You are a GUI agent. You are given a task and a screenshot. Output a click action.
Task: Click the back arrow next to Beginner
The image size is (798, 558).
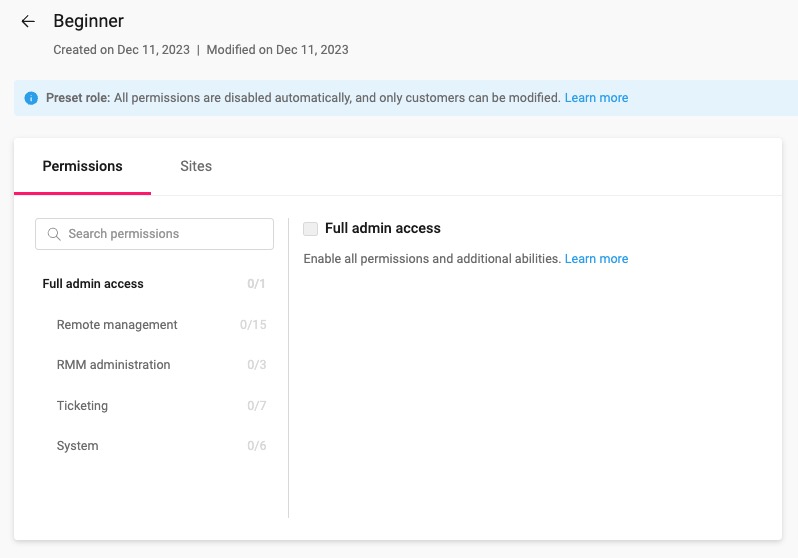tap(28, 21)
